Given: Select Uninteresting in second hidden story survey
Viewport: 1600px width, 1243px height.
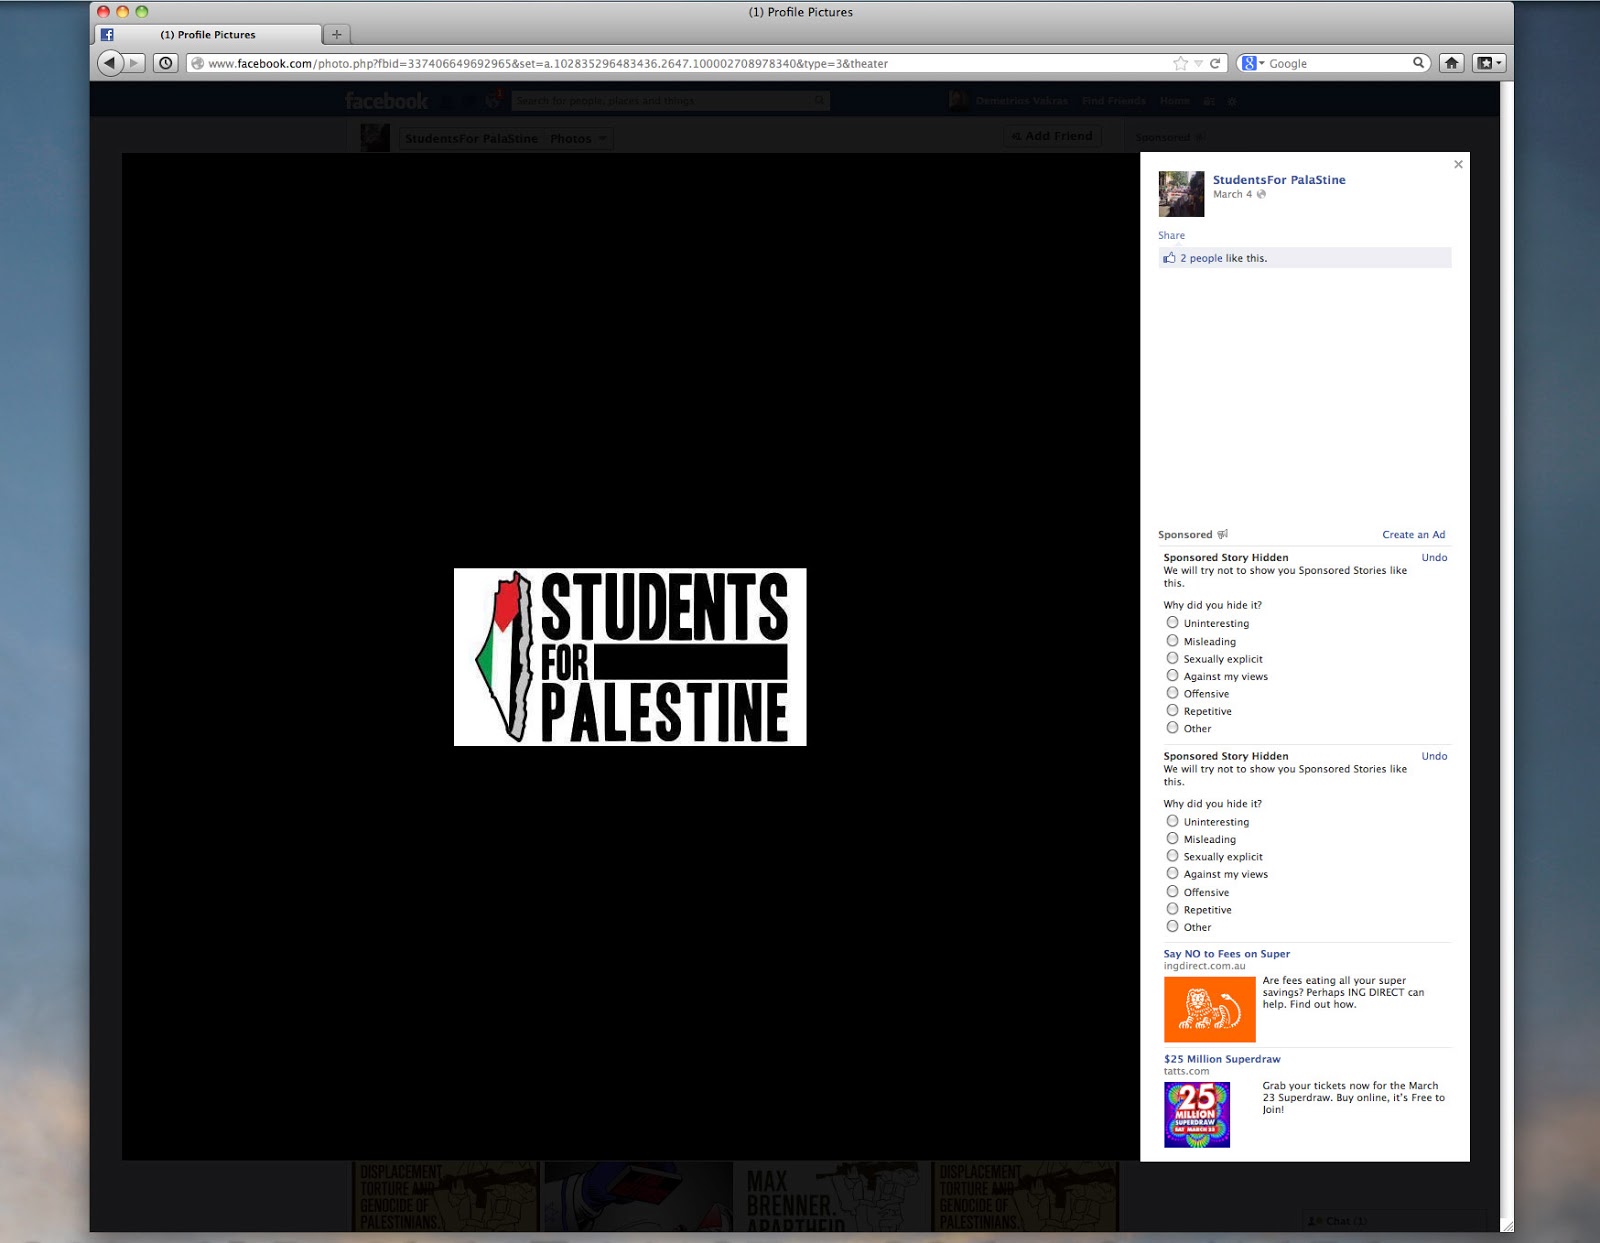Looking at the screenshot, I should (x=1172, y=821).
